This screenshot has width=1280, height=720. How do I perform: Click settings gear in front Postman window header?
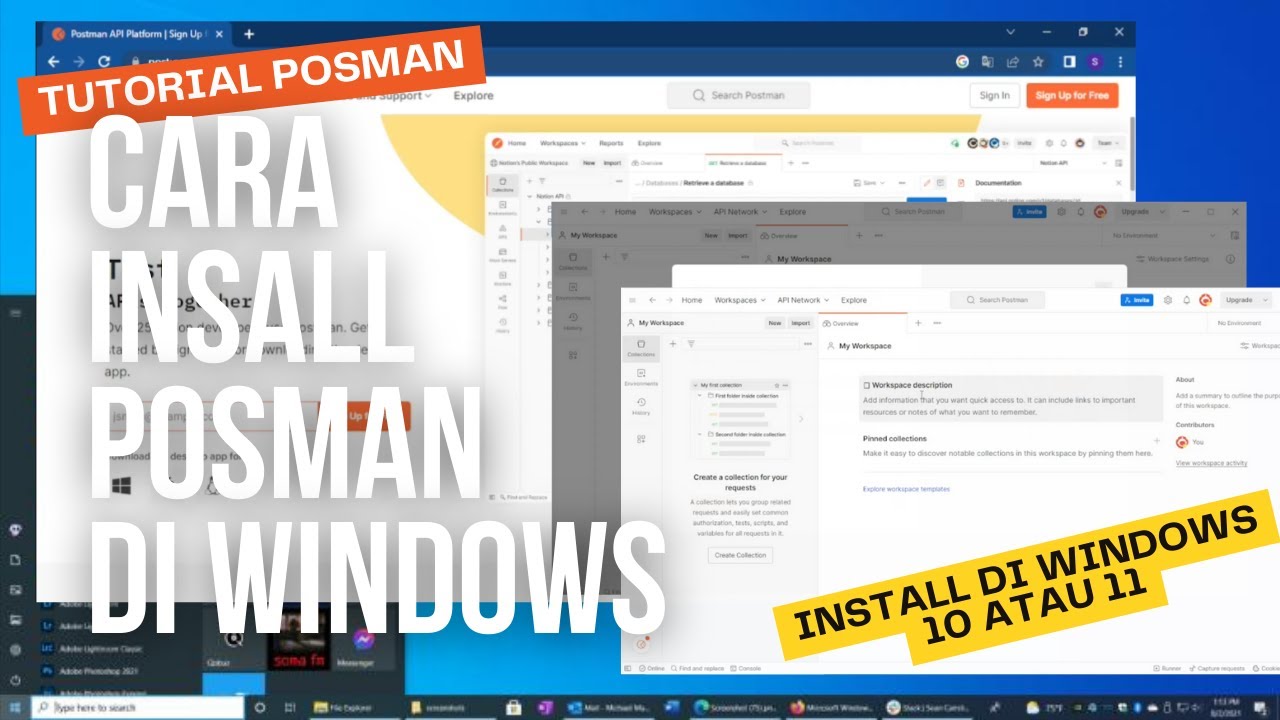click(x=1168, y=300)
